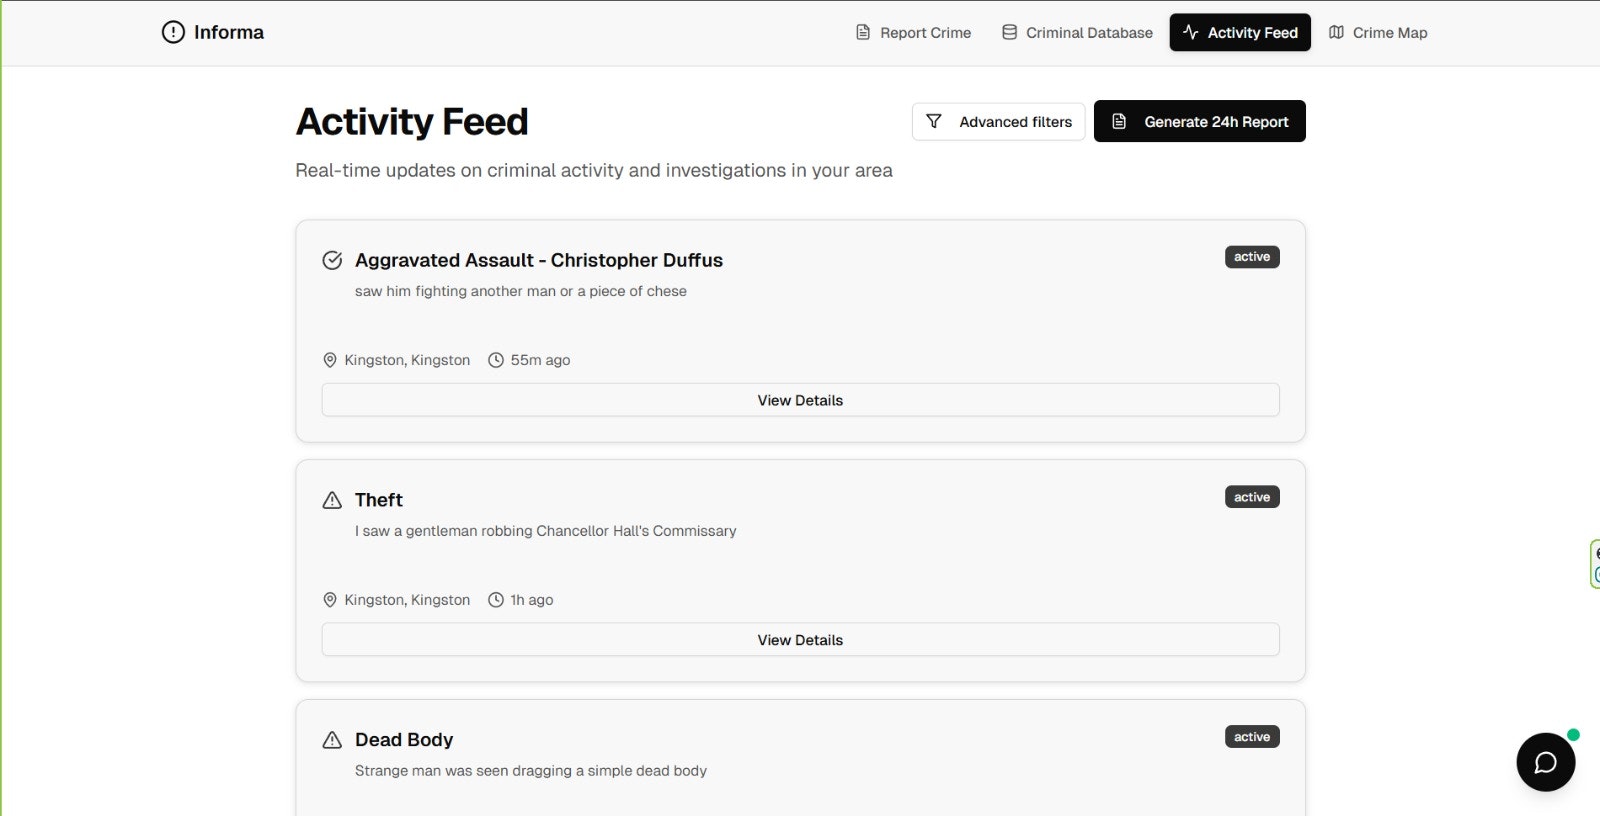Click the warning triangle icon beside Theft
This screenshot has height=816, width=1600.
point(332,500)
